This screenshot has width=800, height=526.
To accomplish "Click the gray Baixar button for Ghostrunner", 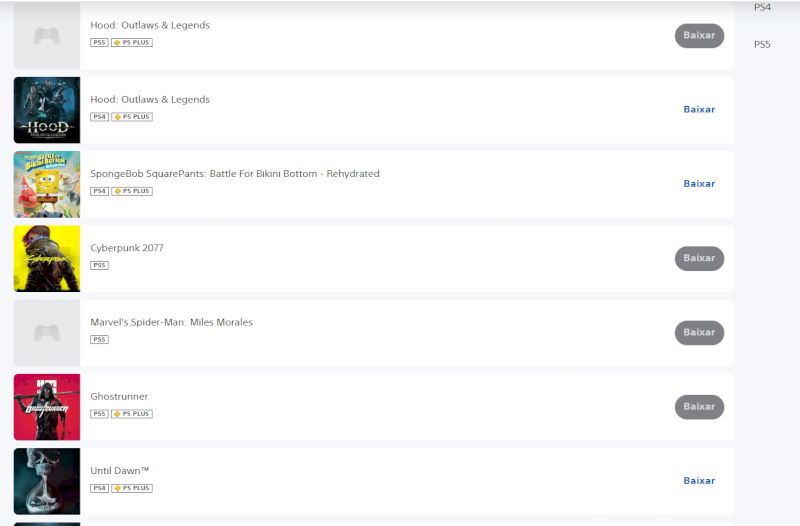I will coord(699,407).
